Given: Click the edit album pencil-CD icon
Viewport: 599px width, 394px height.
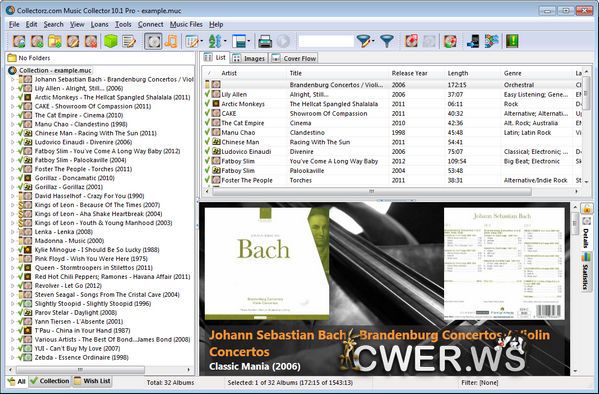Looking at the screenshot, I should (x=73, y=41).
